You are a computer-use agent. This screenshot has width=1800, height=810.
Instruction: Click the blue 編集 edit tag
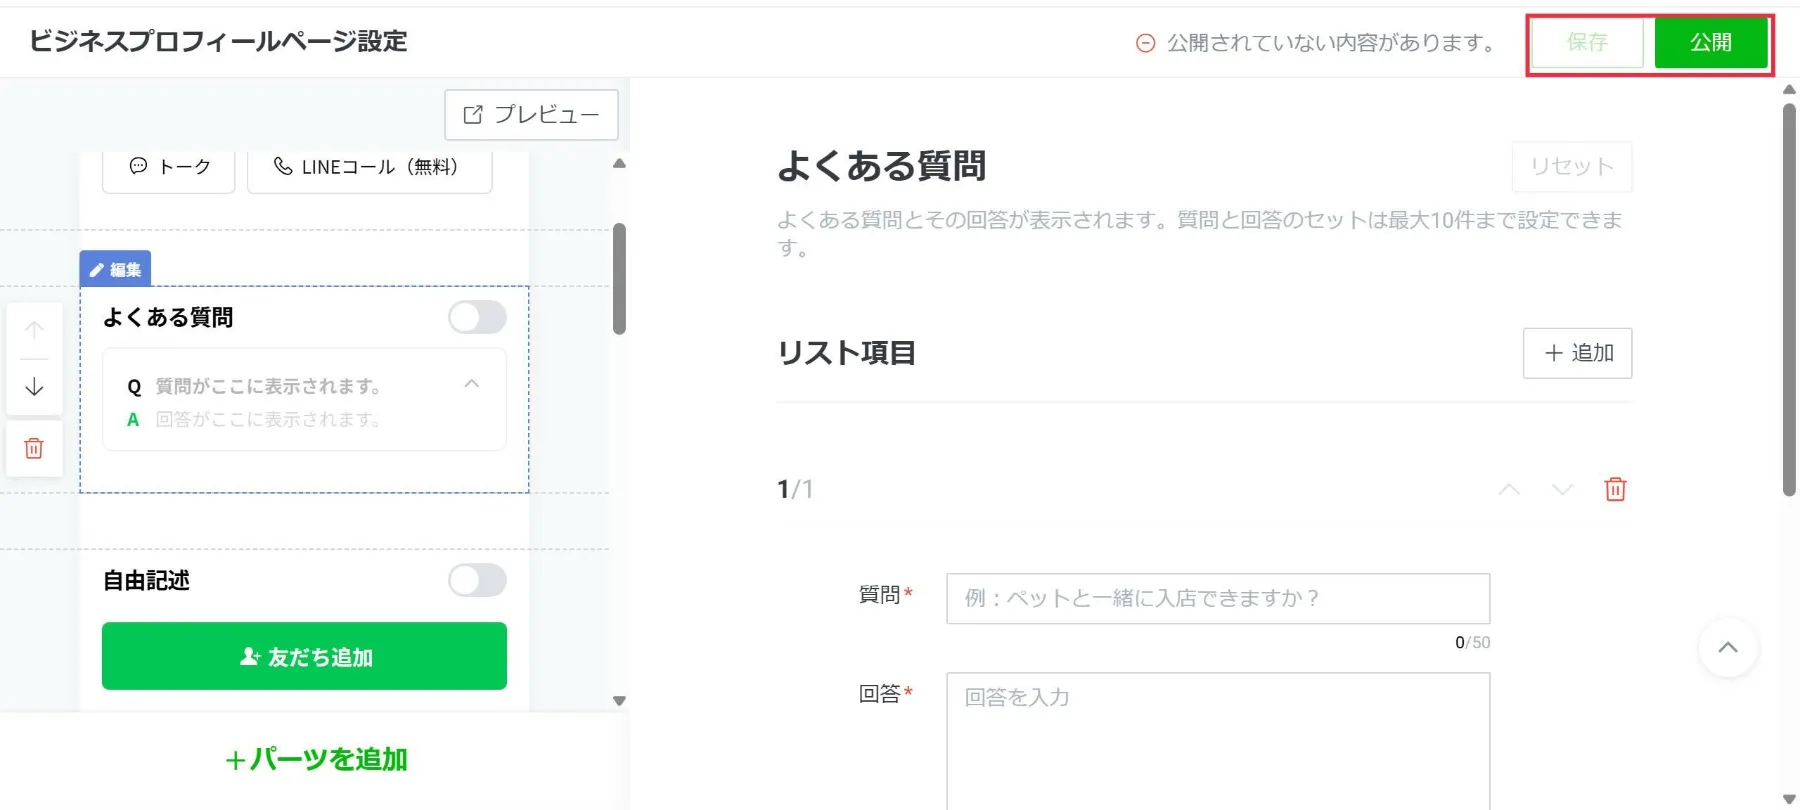[115, 269]
